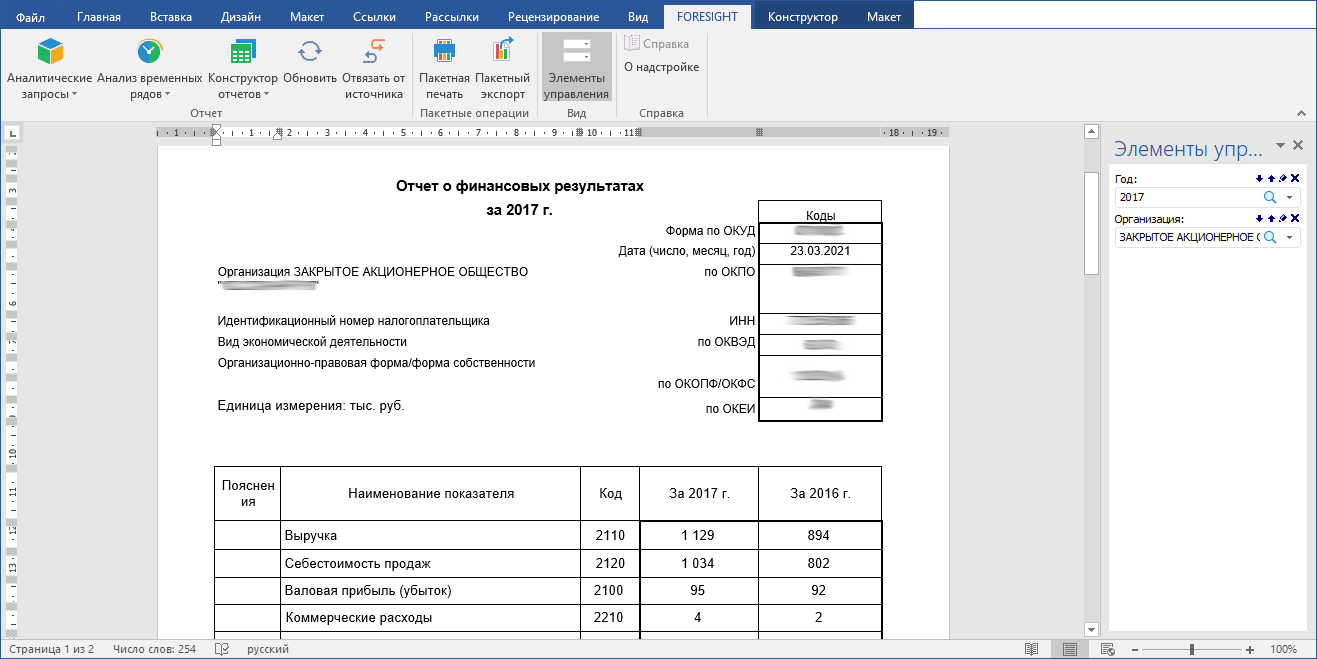
Task: Toggle Элементы управления panel visibility
Action: coord(576,67)
